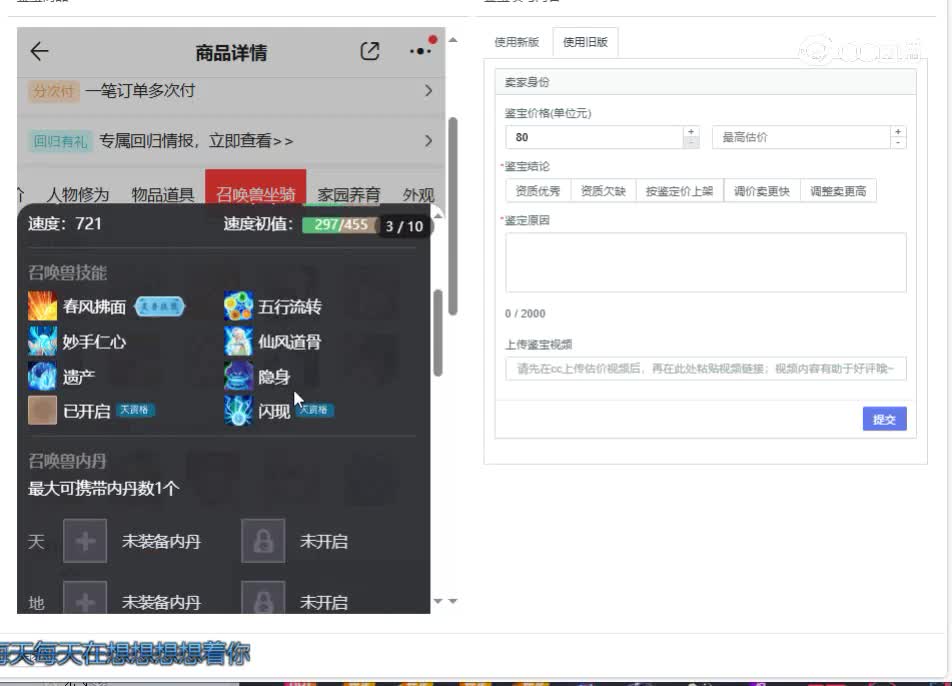Select the 妙手仁心 skill icon
Viewport: 952px width, 686px height.
42,341
